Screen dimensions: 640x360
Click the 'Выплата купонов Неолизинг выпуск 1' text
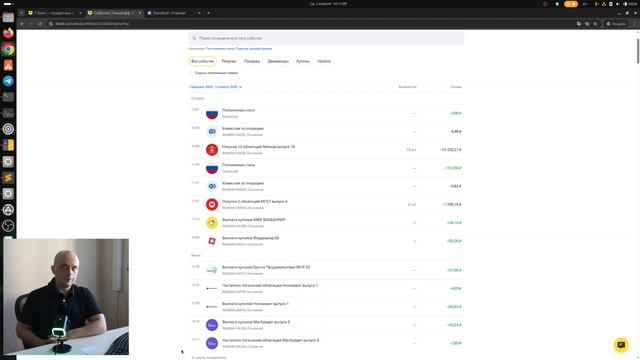pyautogui.click(x=256, y=304)
